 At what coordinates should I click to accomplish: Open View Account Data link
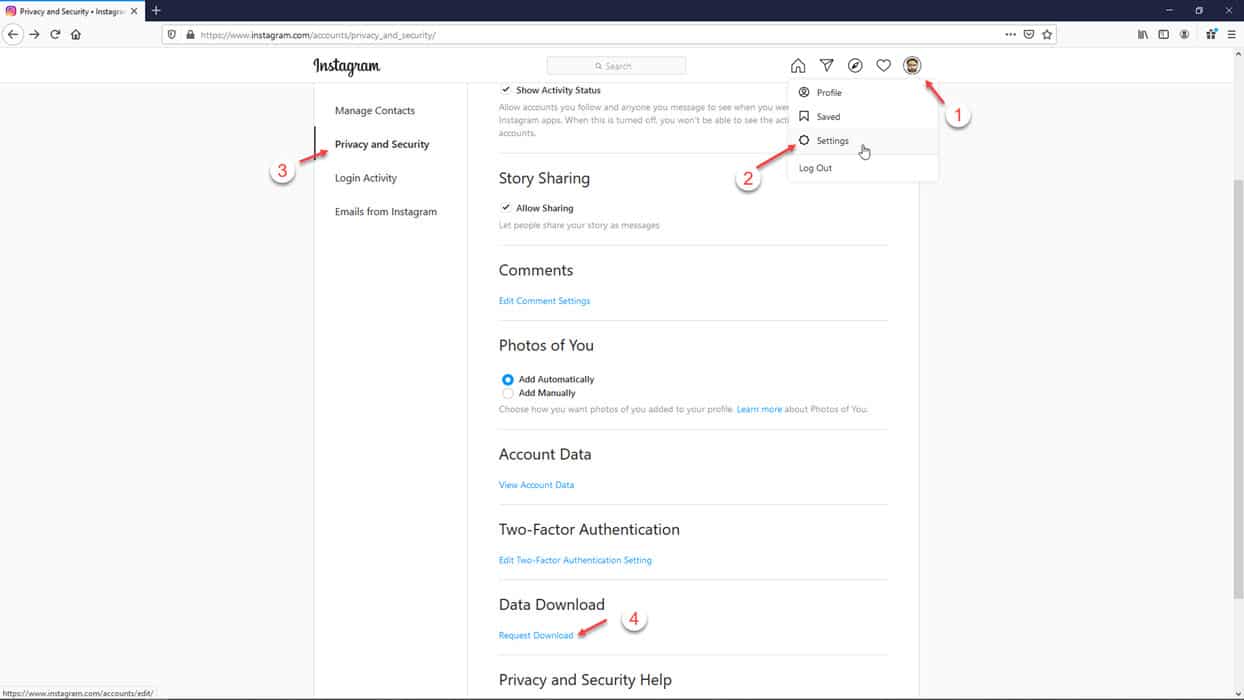[x=536, y=485]
